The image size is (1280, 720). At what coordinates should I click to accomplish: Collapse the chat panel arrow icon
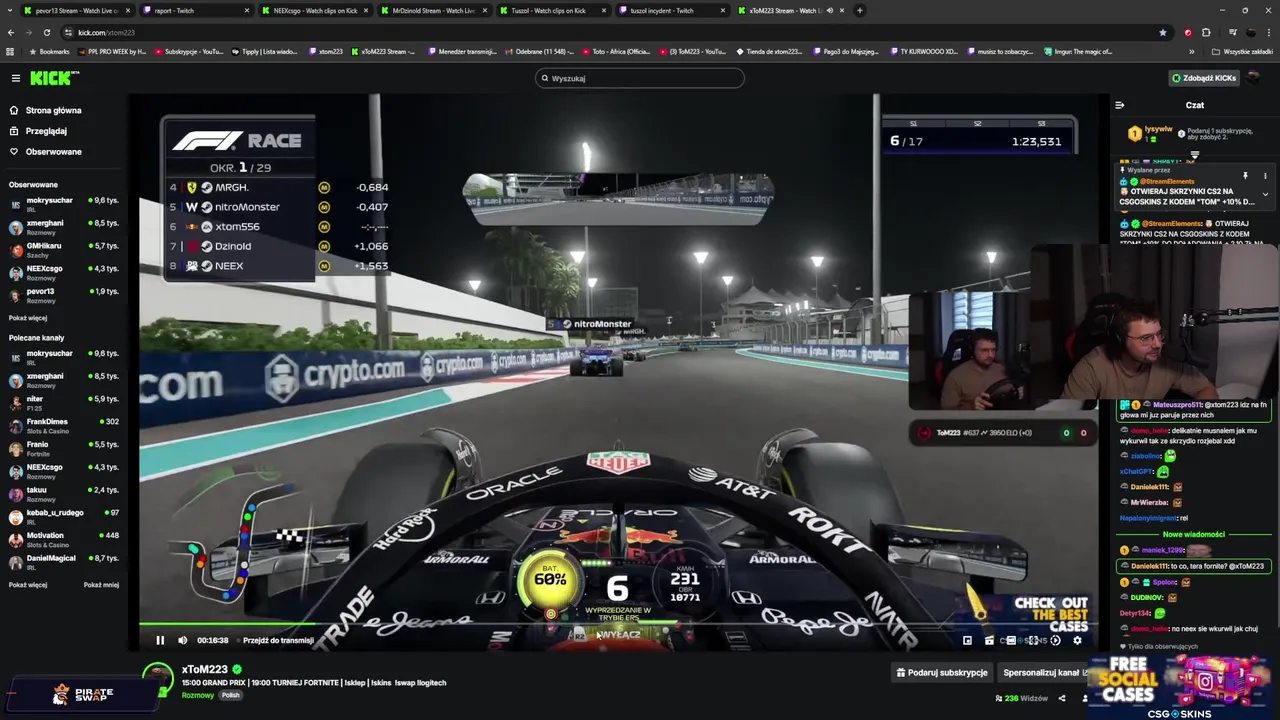coord(1119,105)
